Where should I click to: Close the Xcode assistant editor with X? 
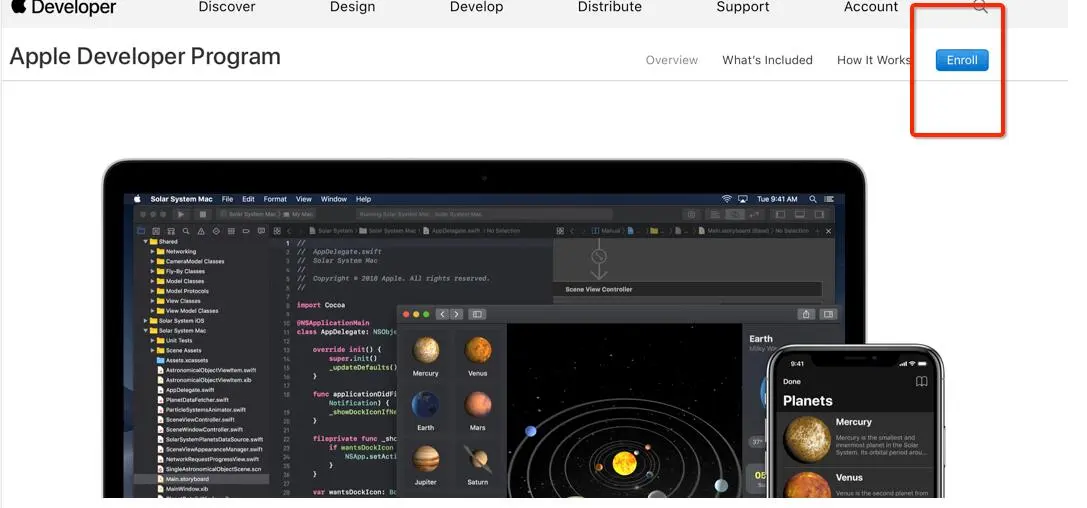pos(828,231)
